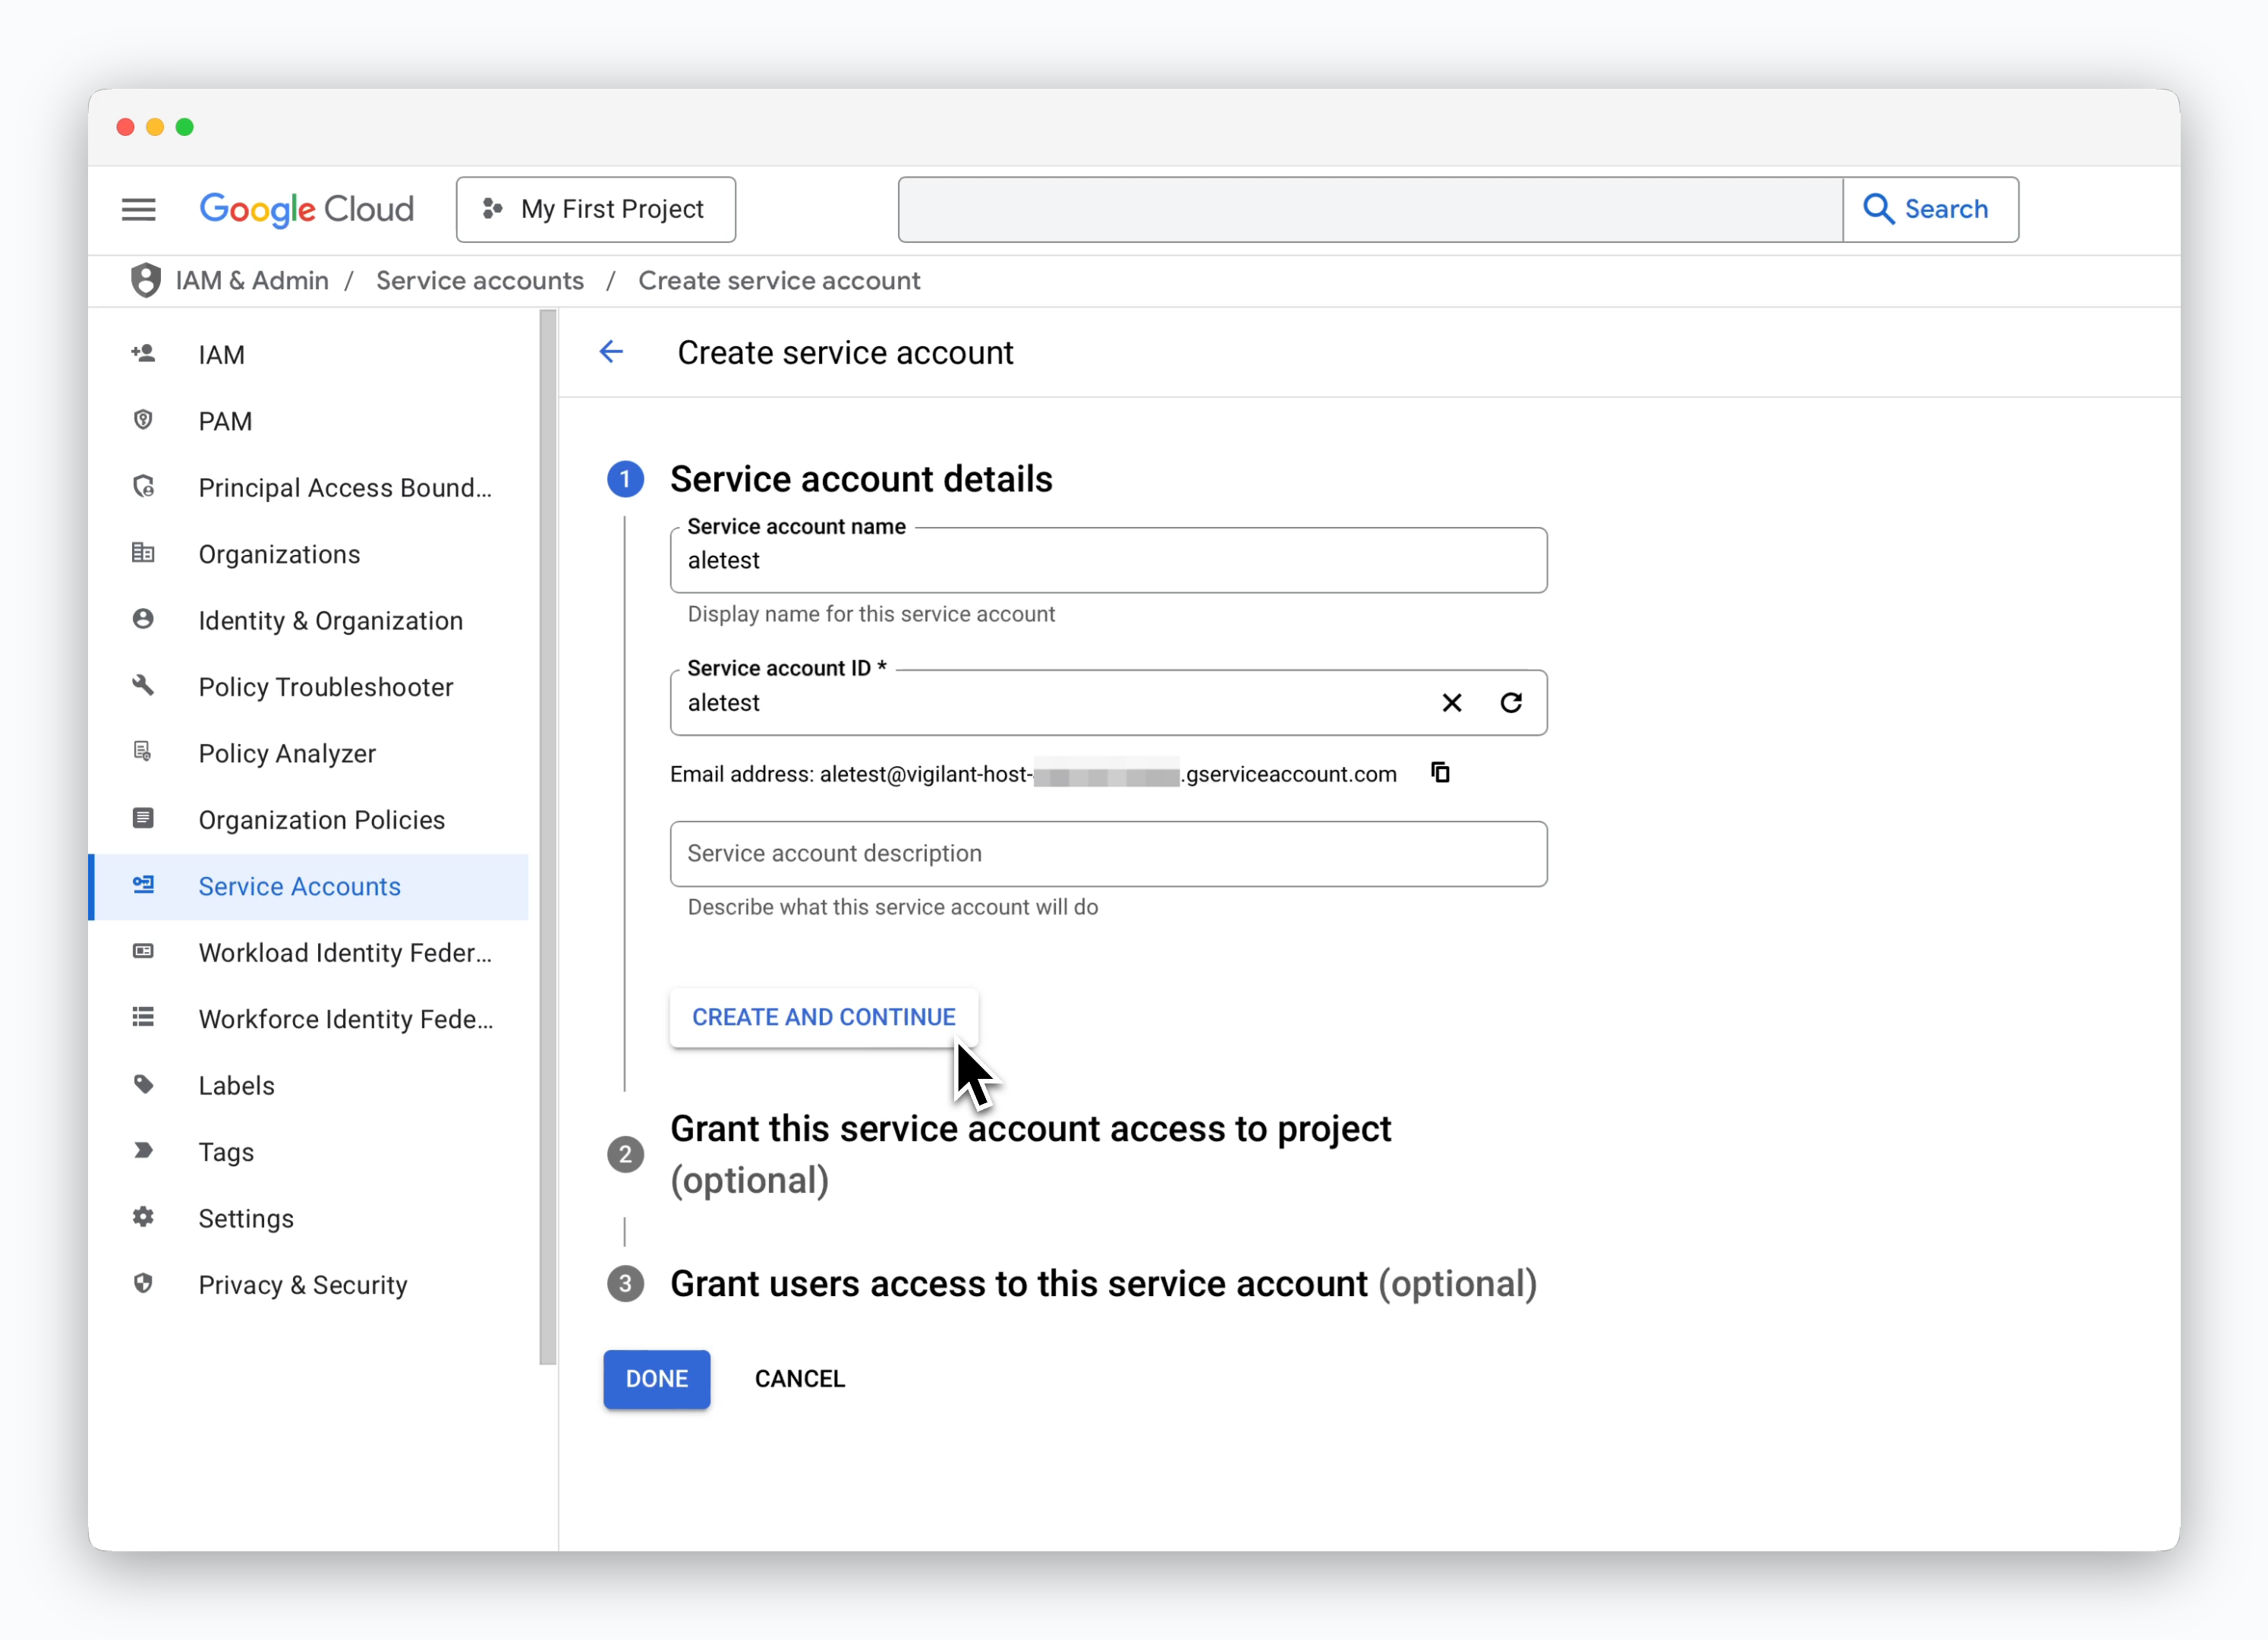The width and height of the screenshot is (2268, 1640).
Task: Select Organizations in the sidebar
Action: 308,554
